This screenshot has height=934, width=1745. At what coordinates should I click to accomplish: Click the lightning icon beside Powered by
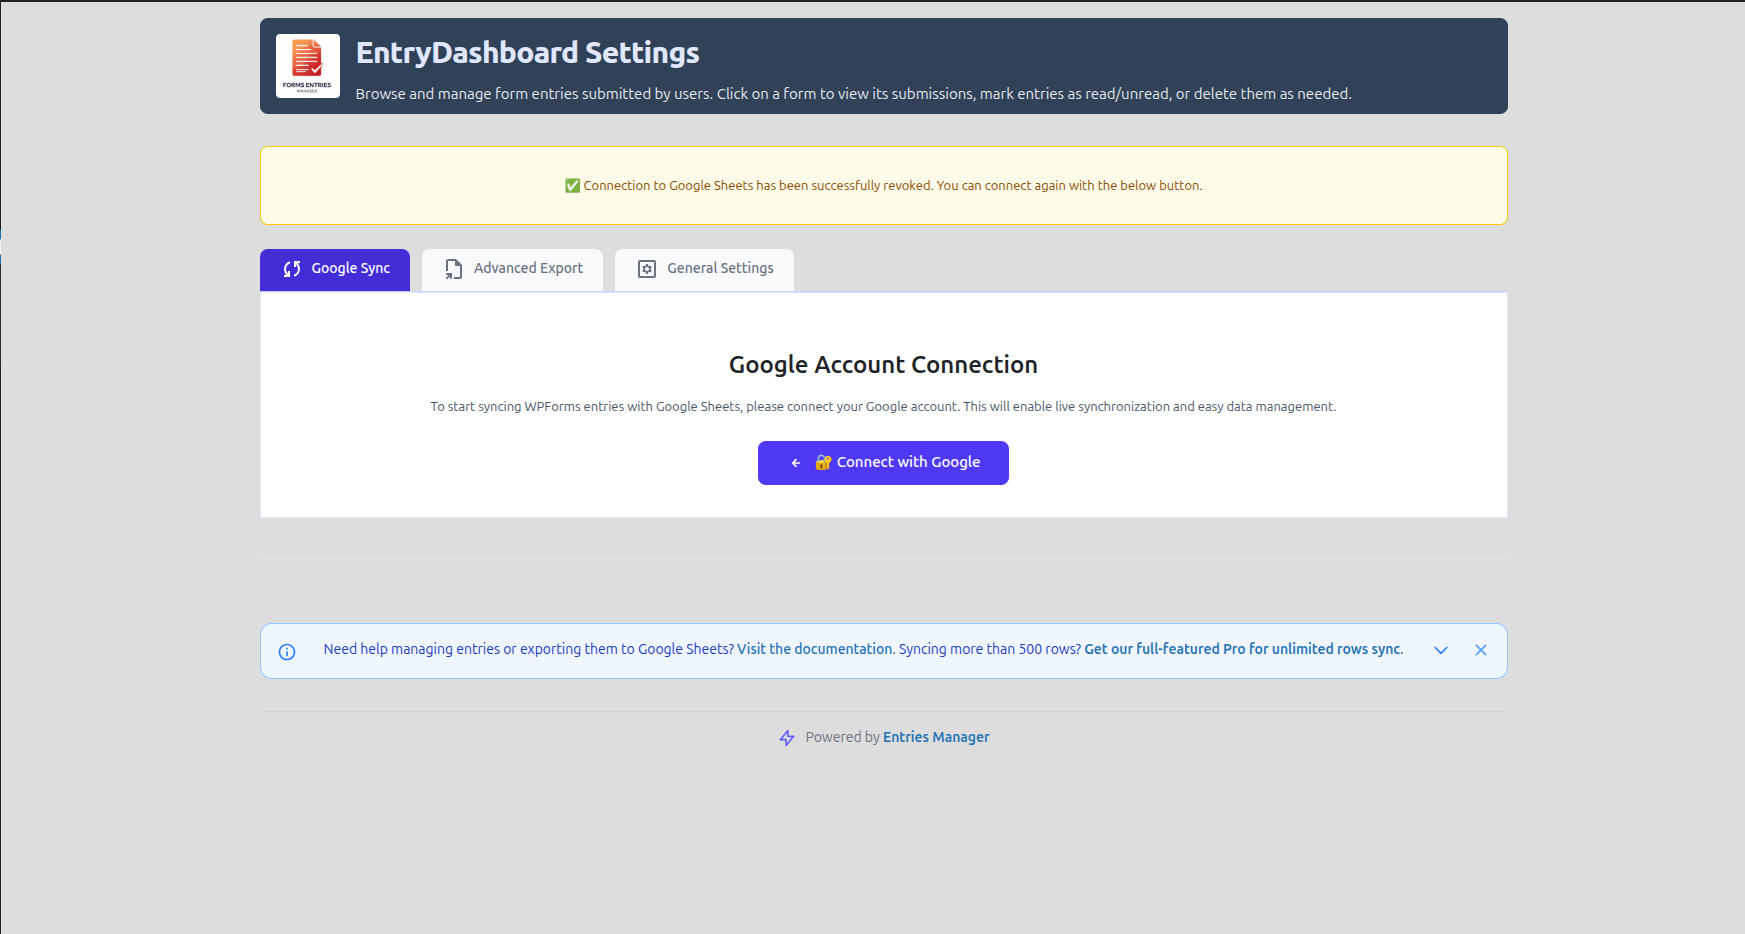coord(786,737)
